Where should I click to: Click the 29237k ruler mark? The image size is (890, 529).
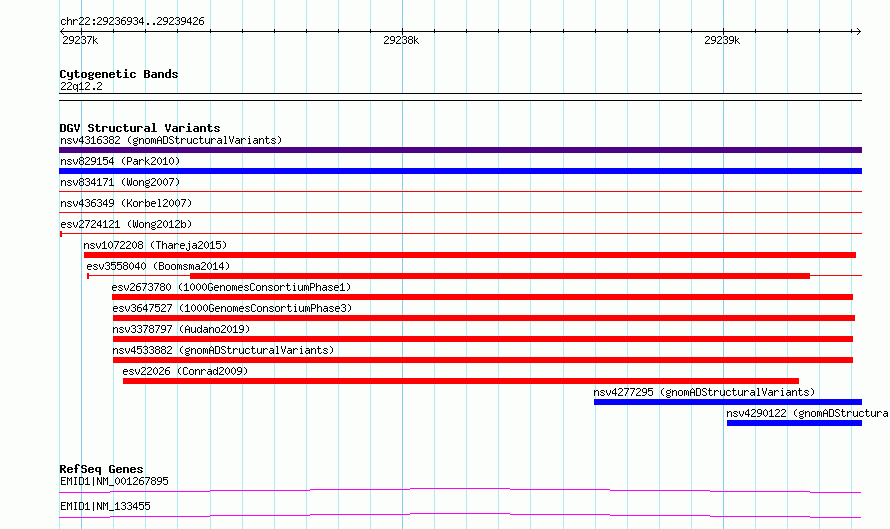pos(80,40)
